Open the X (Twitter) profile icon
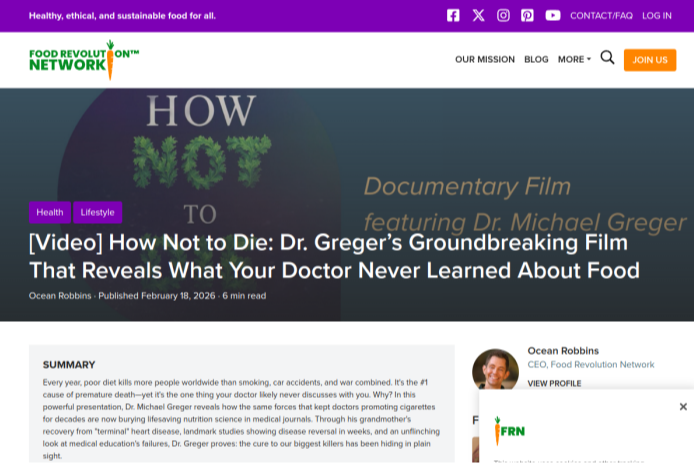694x463 pixels. click(x=478, y=15)
